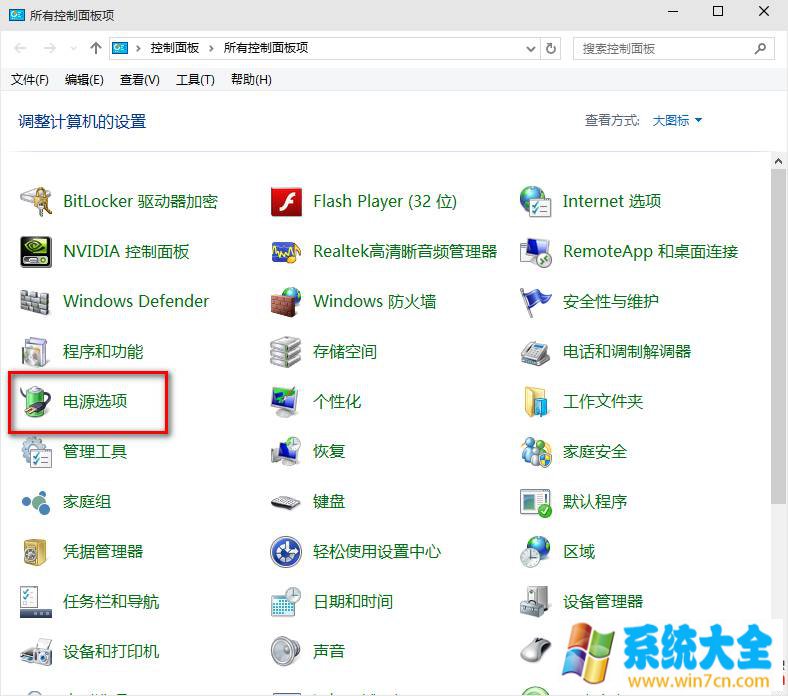Expand chevron after 控制面板 breadcrumb
The width and height of the screenshot is (788, 696).
pyautogui.click(x=211, y=48)
